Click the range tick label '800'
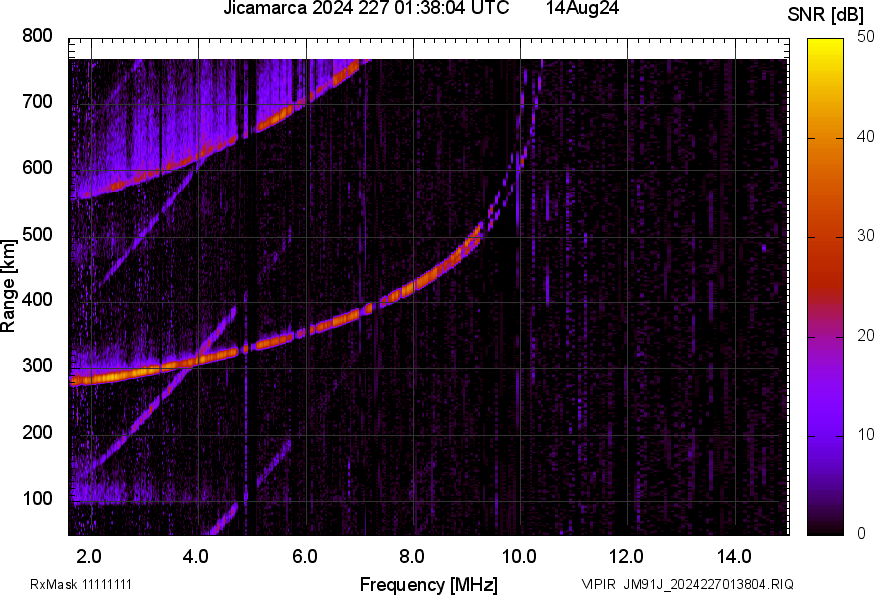Viewport: 874px width, 595px height. pyautogui.click(x=37, y=36)
